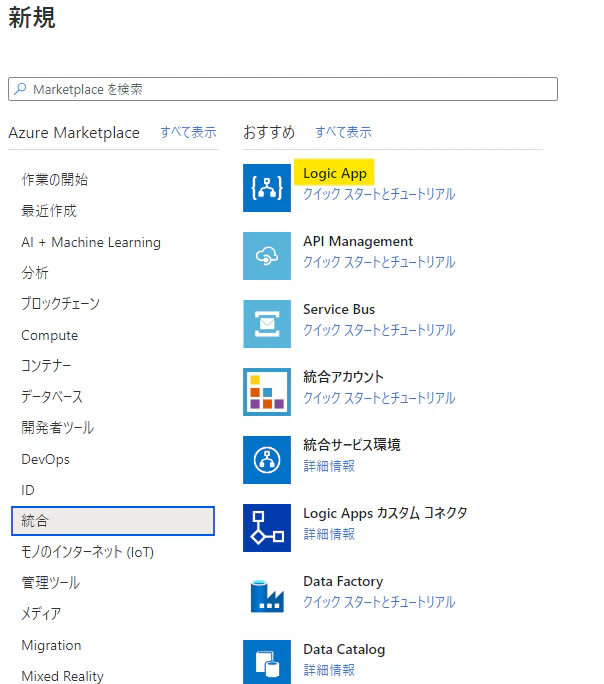Choose モノのインターネット (IoT) category
Screen dimensions: 604x684
coord(88,552)
